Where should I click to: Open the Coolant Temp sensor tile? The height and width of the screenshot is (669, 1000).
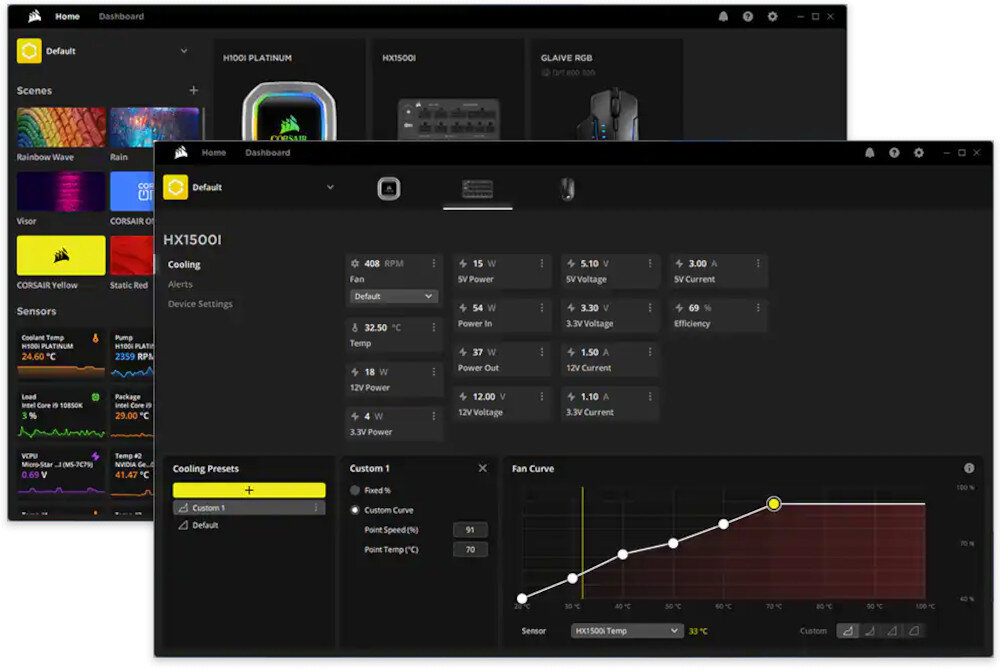coord(61,353)
